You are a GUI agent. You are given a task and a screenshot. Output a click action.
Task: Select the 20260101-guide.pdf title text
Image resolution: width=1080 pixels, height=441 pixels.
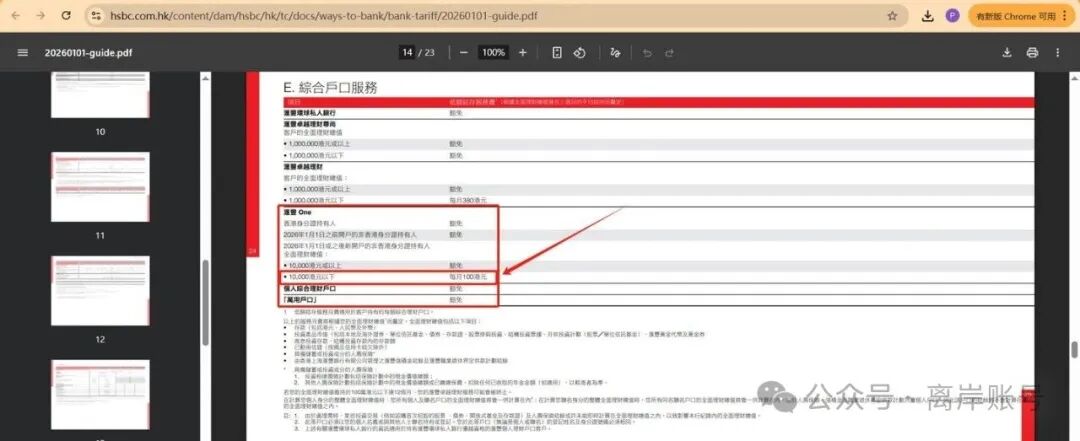coord(89,52)
